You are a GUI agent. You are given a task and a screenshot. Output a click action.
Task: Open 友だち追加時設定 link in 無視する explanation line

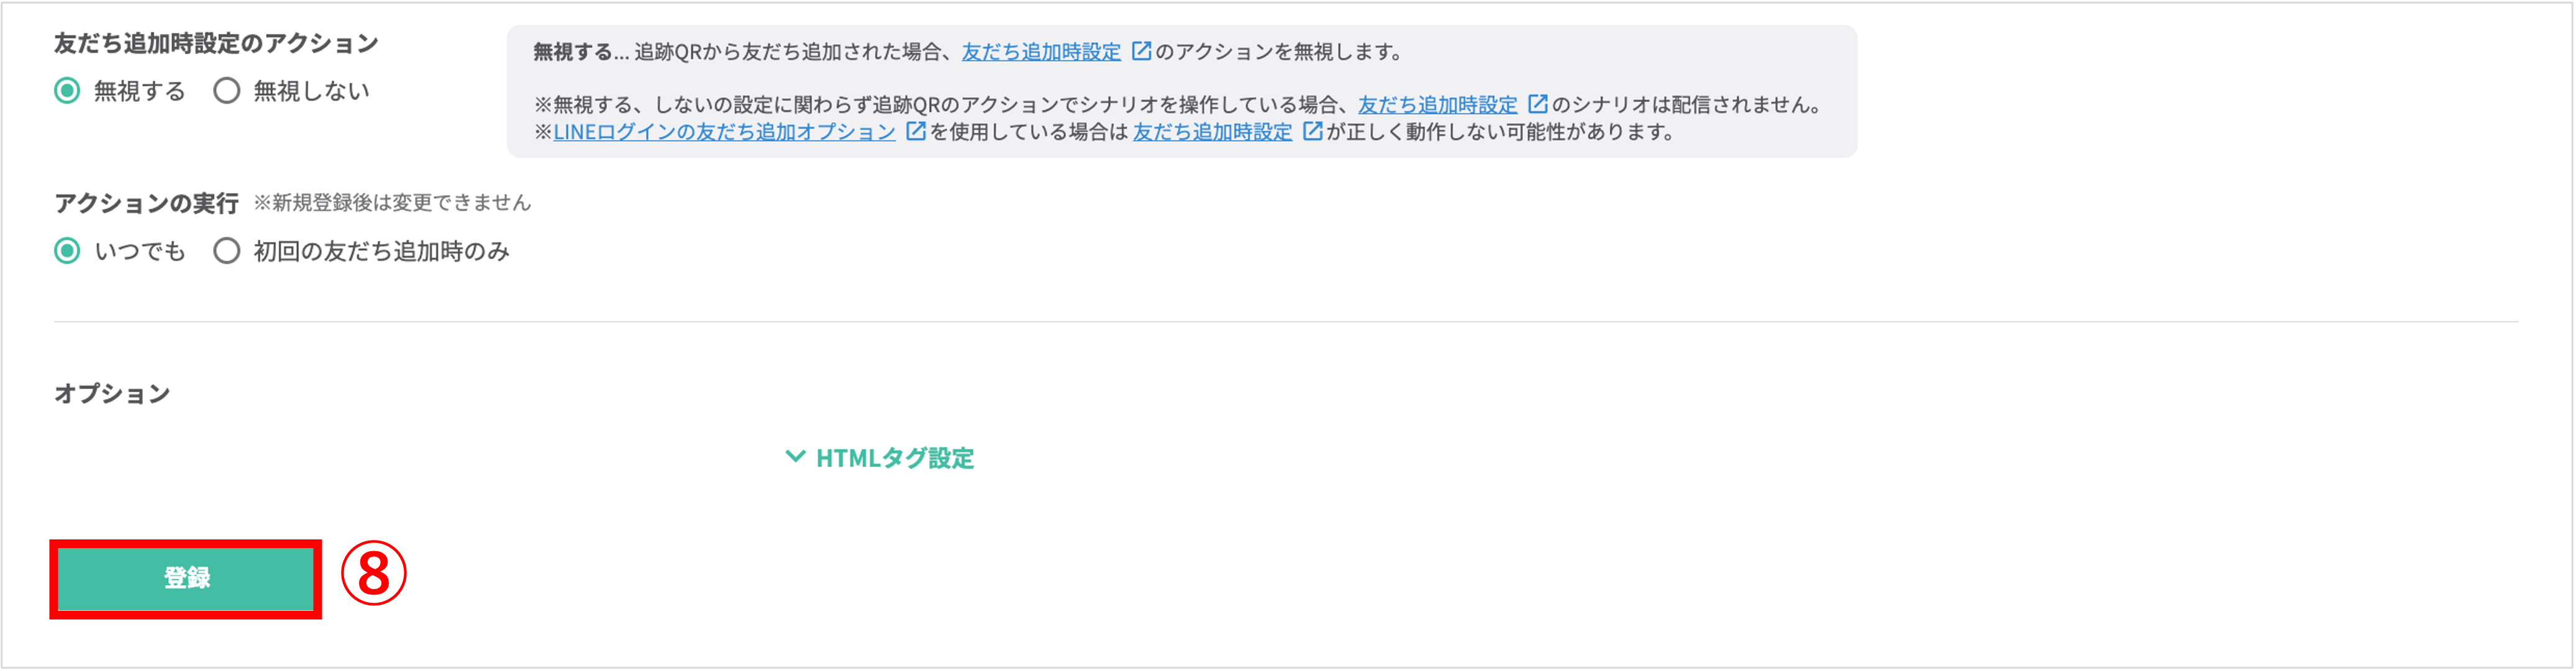[x=1041, y=51]
